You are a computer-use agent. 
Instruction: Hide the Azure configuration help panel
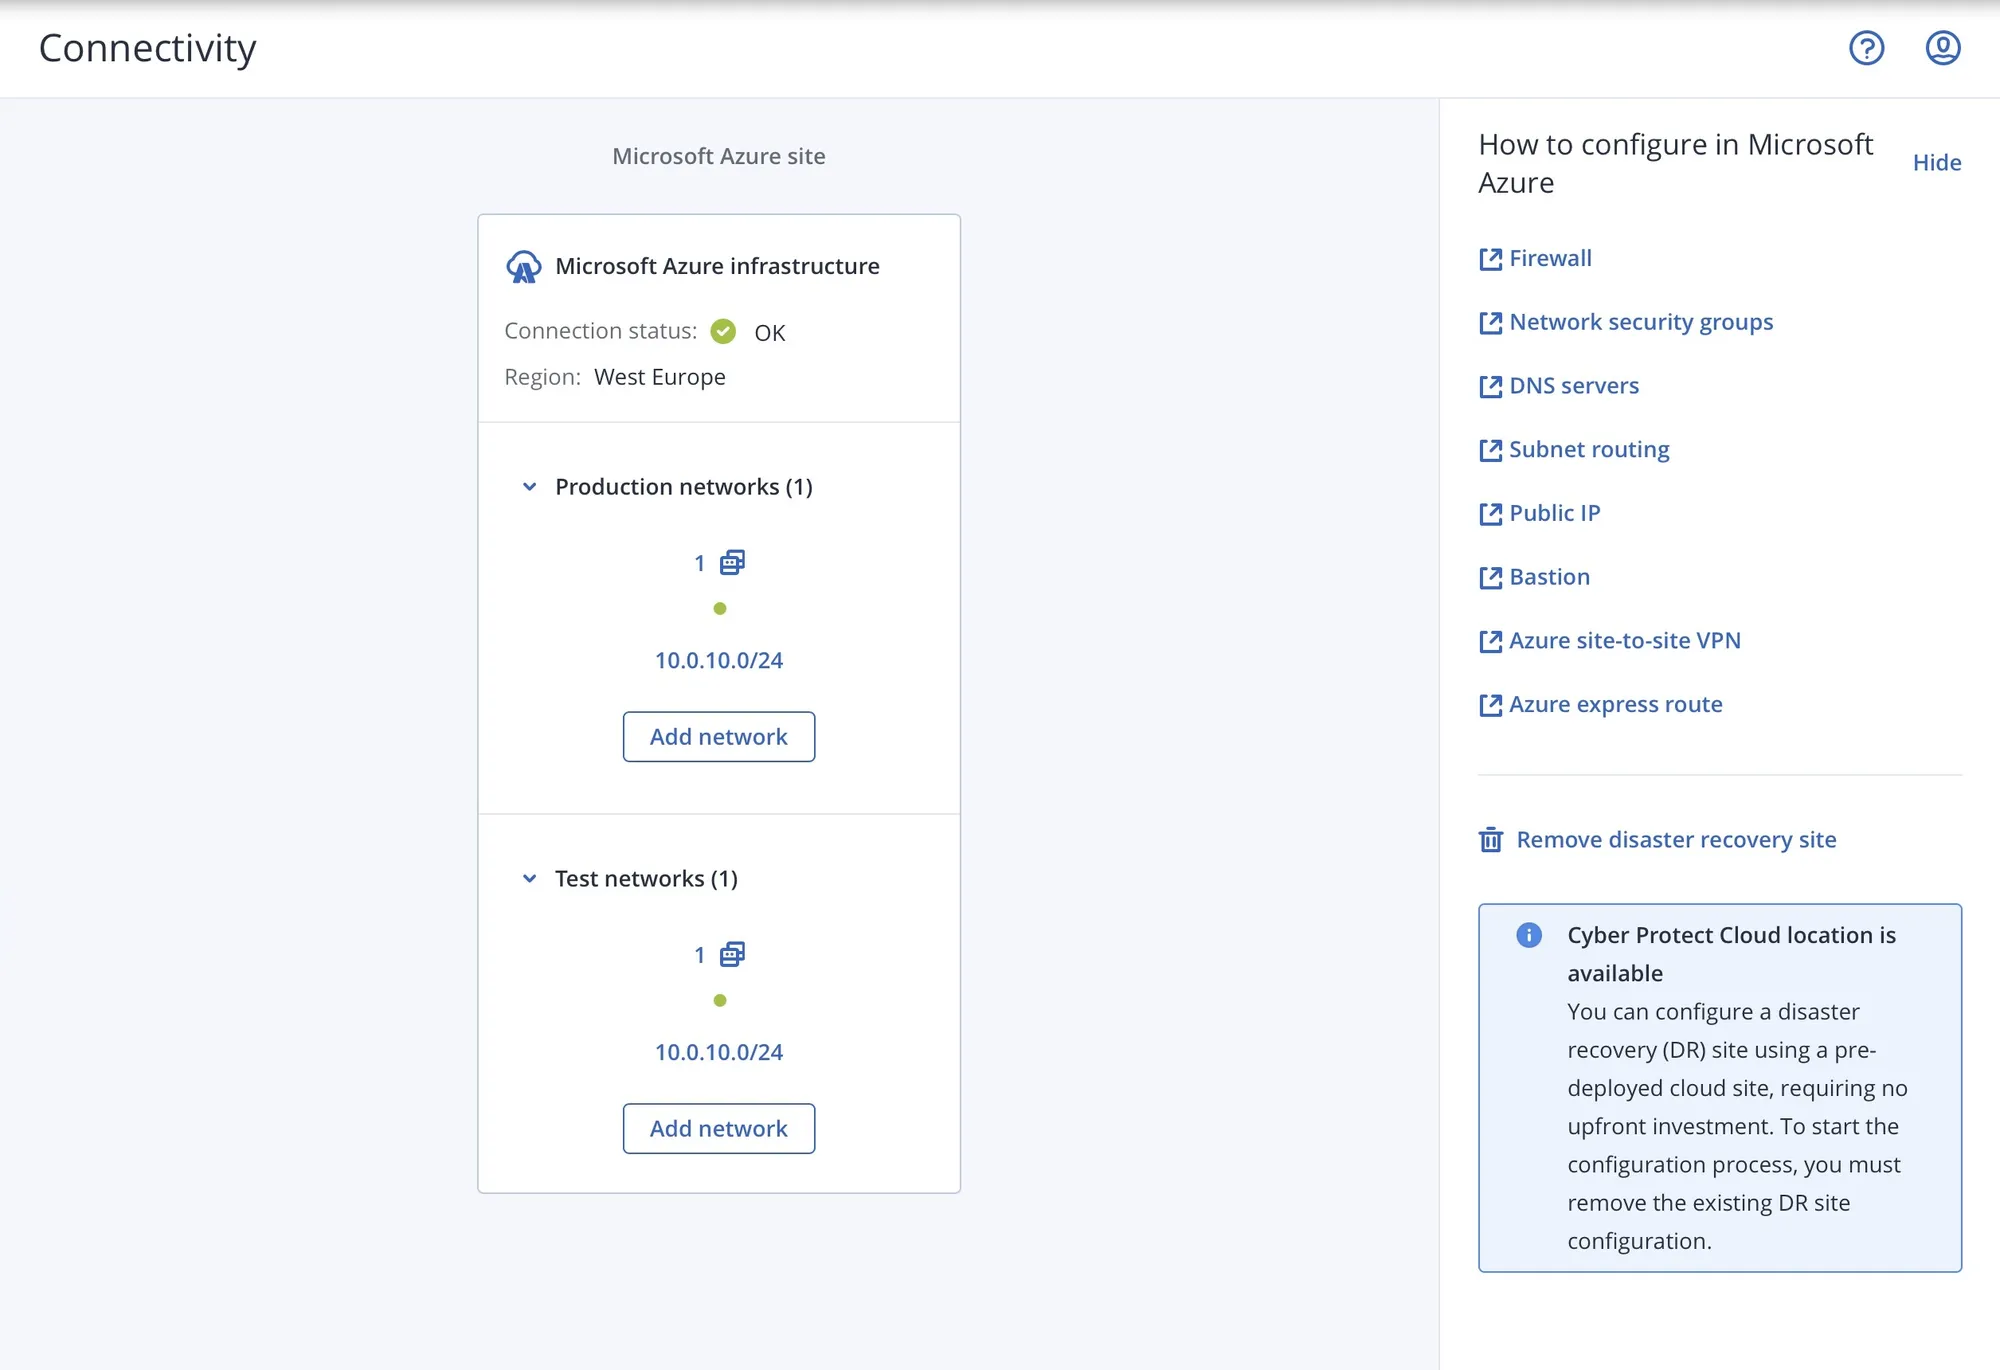pos(1936,162)
